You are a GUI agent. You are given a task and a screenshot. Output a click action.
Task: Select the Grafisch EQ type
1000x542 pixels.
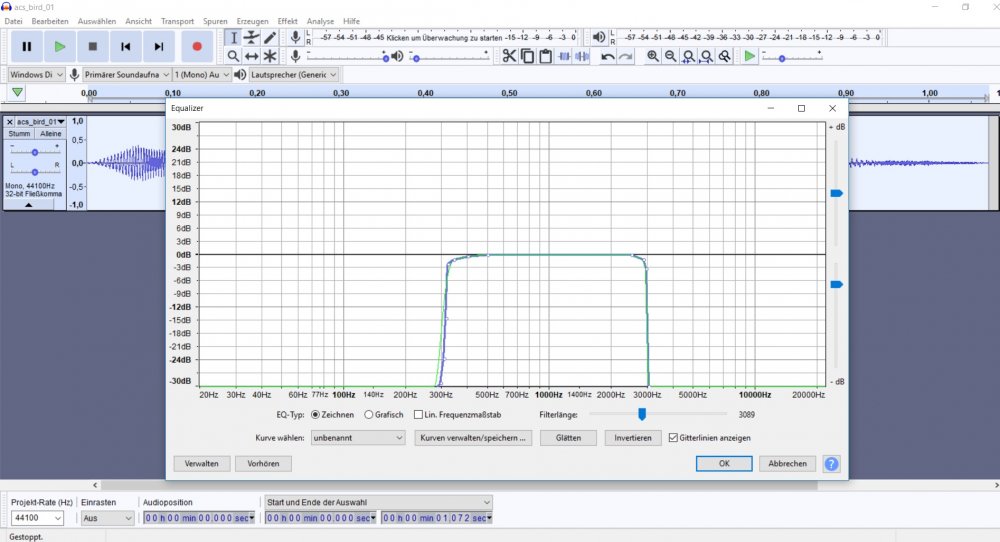click(369, 414)
